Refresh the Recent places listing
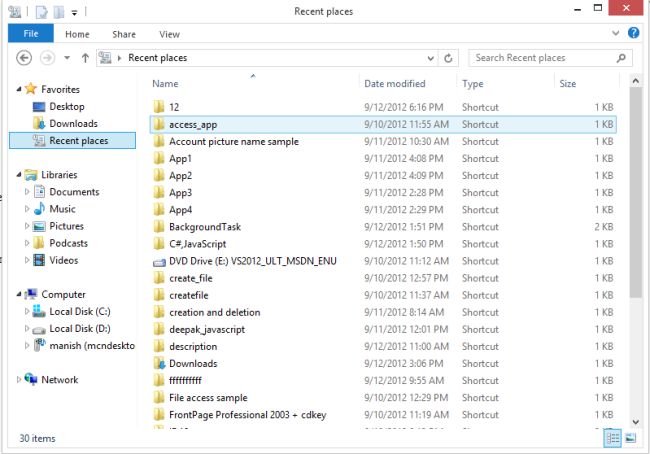This screenshot has height=454, width=650. 448,58
